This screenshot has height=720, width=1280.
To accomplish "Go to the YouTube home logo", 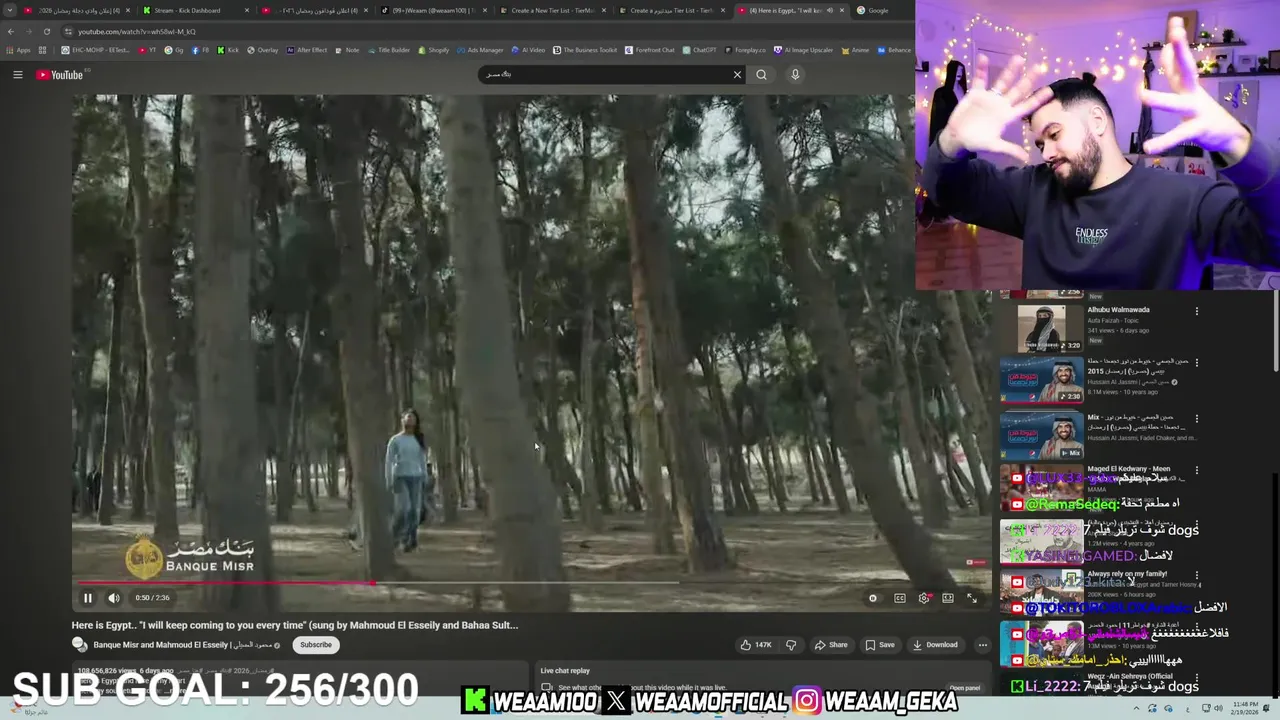I will [60, 75].
